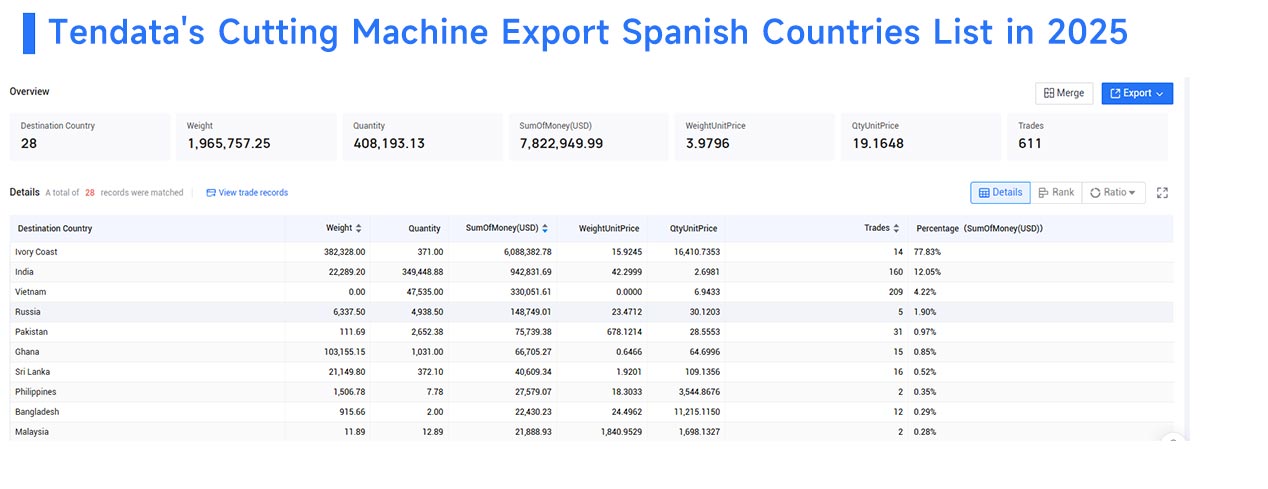Click the WeightUnitPrice column header
Image resolution: width=1268 pixels, height=489 pixels.
pyautogui.click(x=608, y=228)
